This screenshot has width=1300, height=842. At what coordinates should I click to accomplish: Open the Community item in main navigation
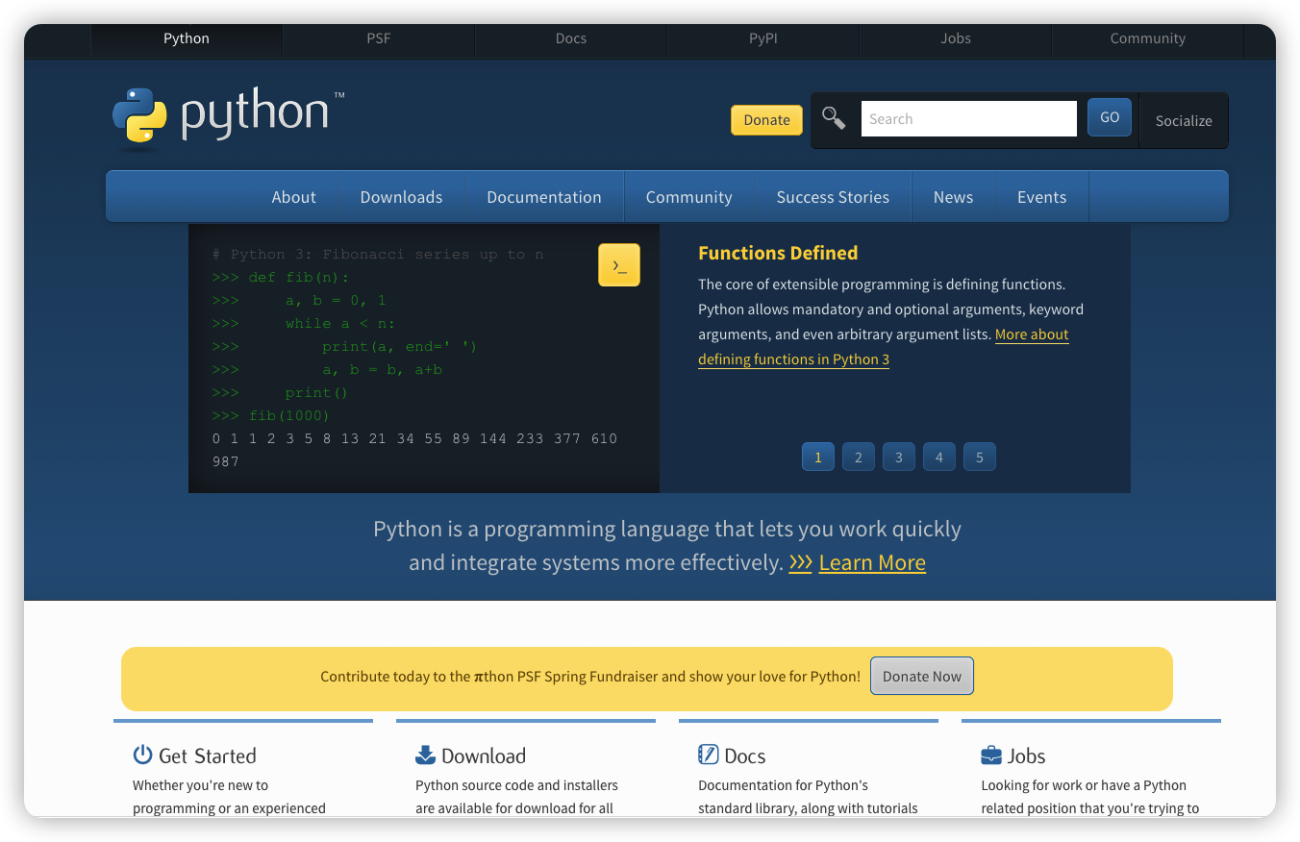(x=689, y=197)
